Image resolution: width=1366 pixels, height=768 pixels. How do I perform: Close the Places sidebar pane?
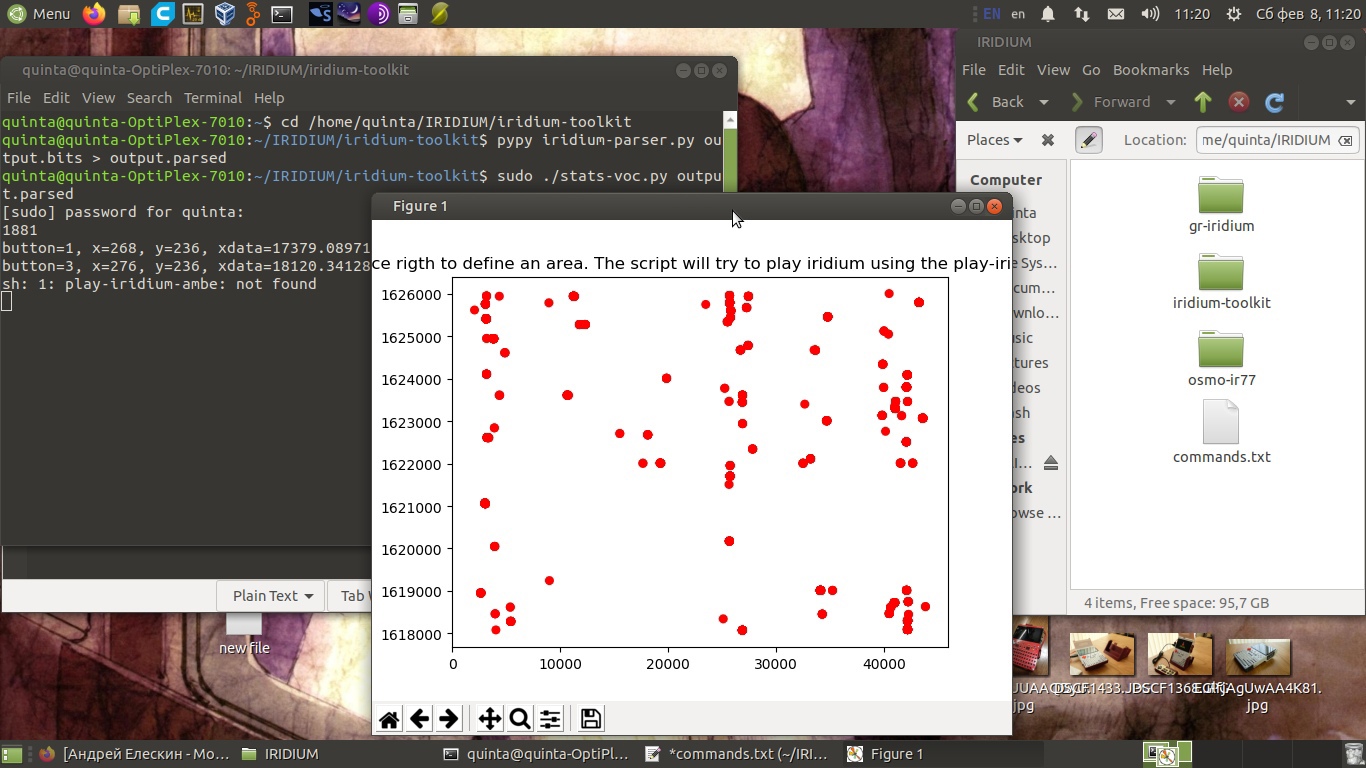coord(1048,140)
